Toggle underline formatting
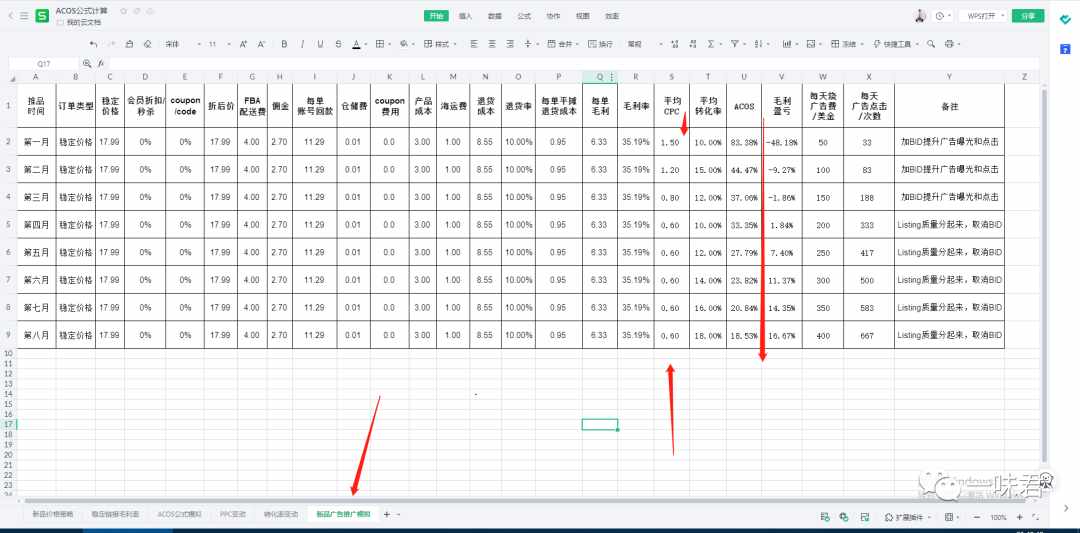Screen dimensions: 1080x533 (320, 44)
